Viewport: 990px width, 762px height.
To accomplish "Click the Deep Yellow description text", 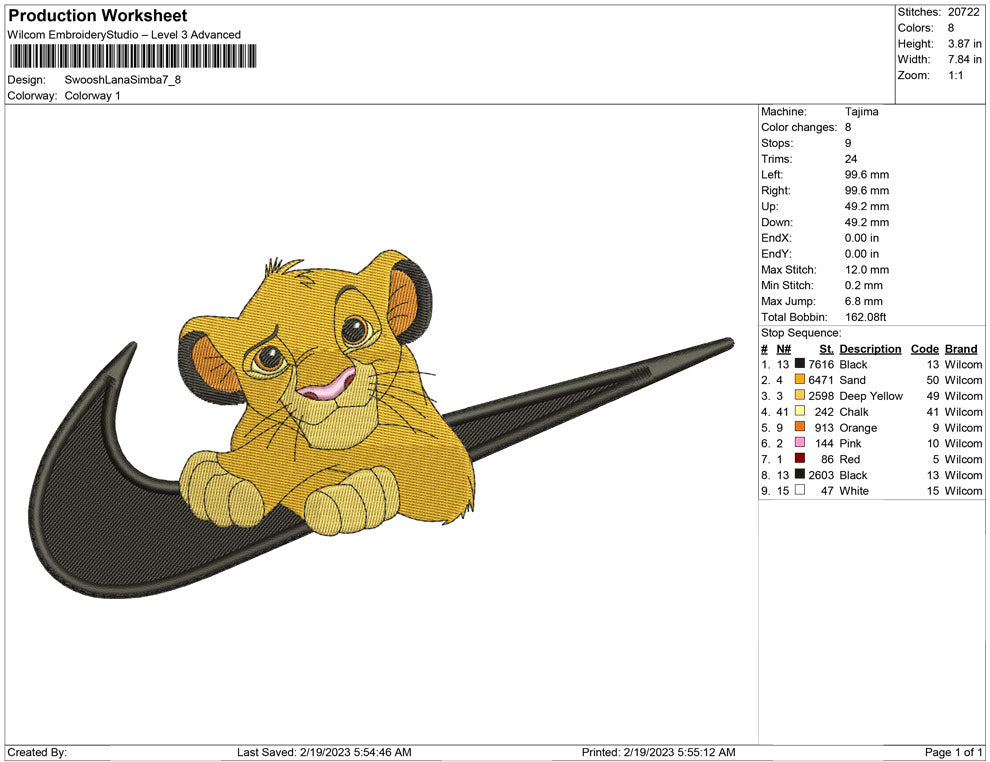I will [x=871, y=396].
